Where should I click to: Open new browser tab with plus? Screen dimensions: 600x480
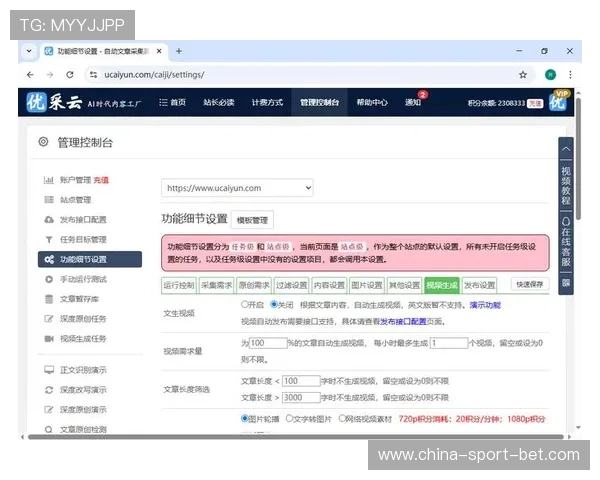pos(179,51)
